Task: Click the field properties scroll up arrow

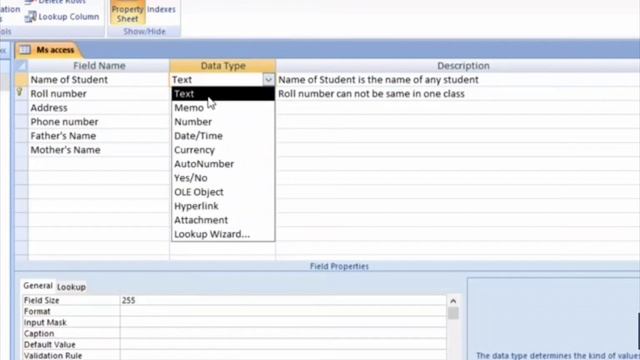Action: click(x=453, y=301)
